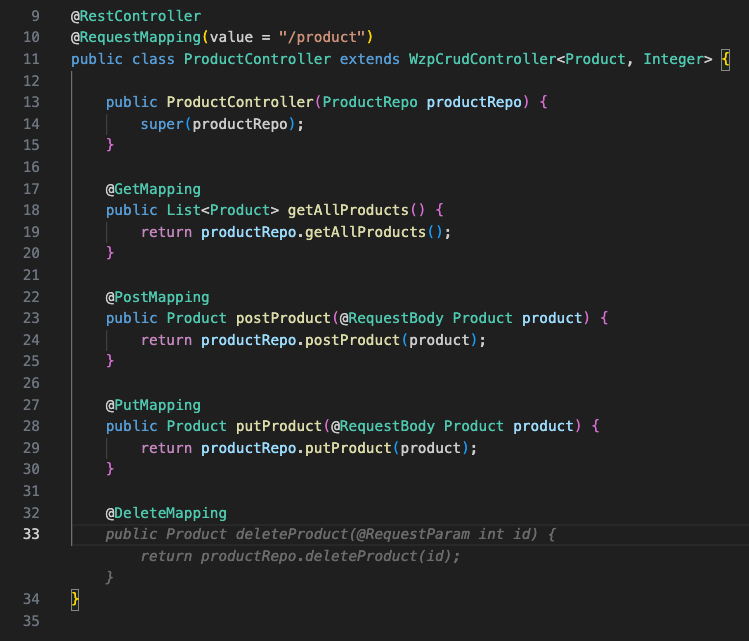Click the postProduct method name on line 23

point(282,318)
